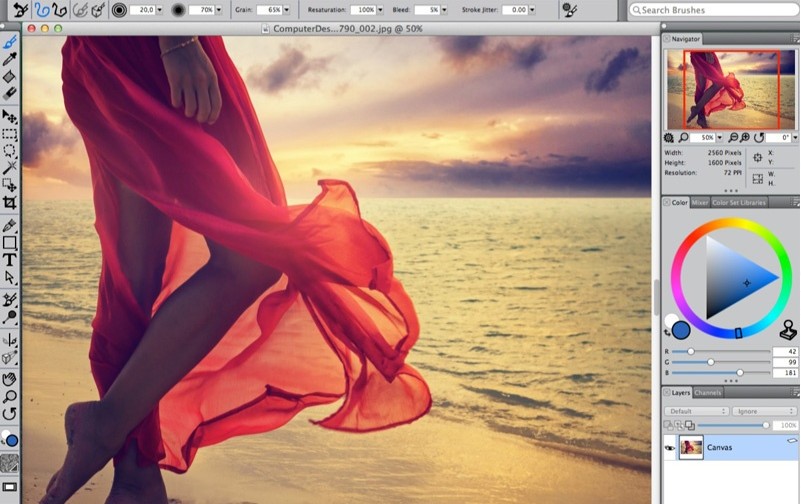This screenshot has width=801, height=504.
Task: Choose the Rotate Page tool
Action: [10, 413]
